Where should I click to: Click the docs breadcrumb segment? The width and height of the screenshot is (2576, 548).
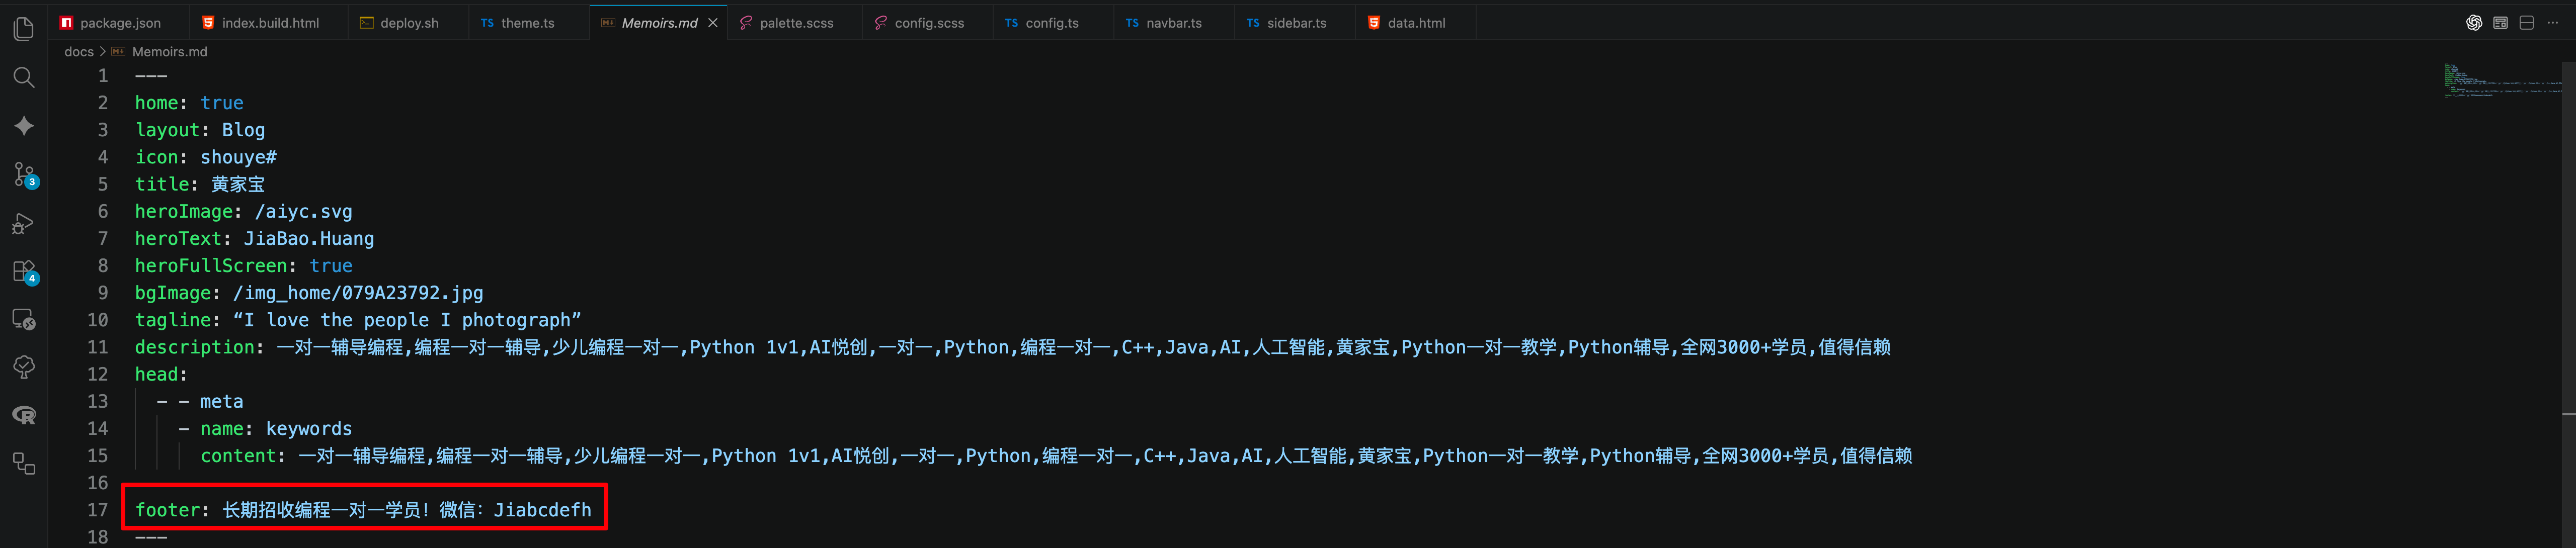pyautogui.click(x=78, y=52)
